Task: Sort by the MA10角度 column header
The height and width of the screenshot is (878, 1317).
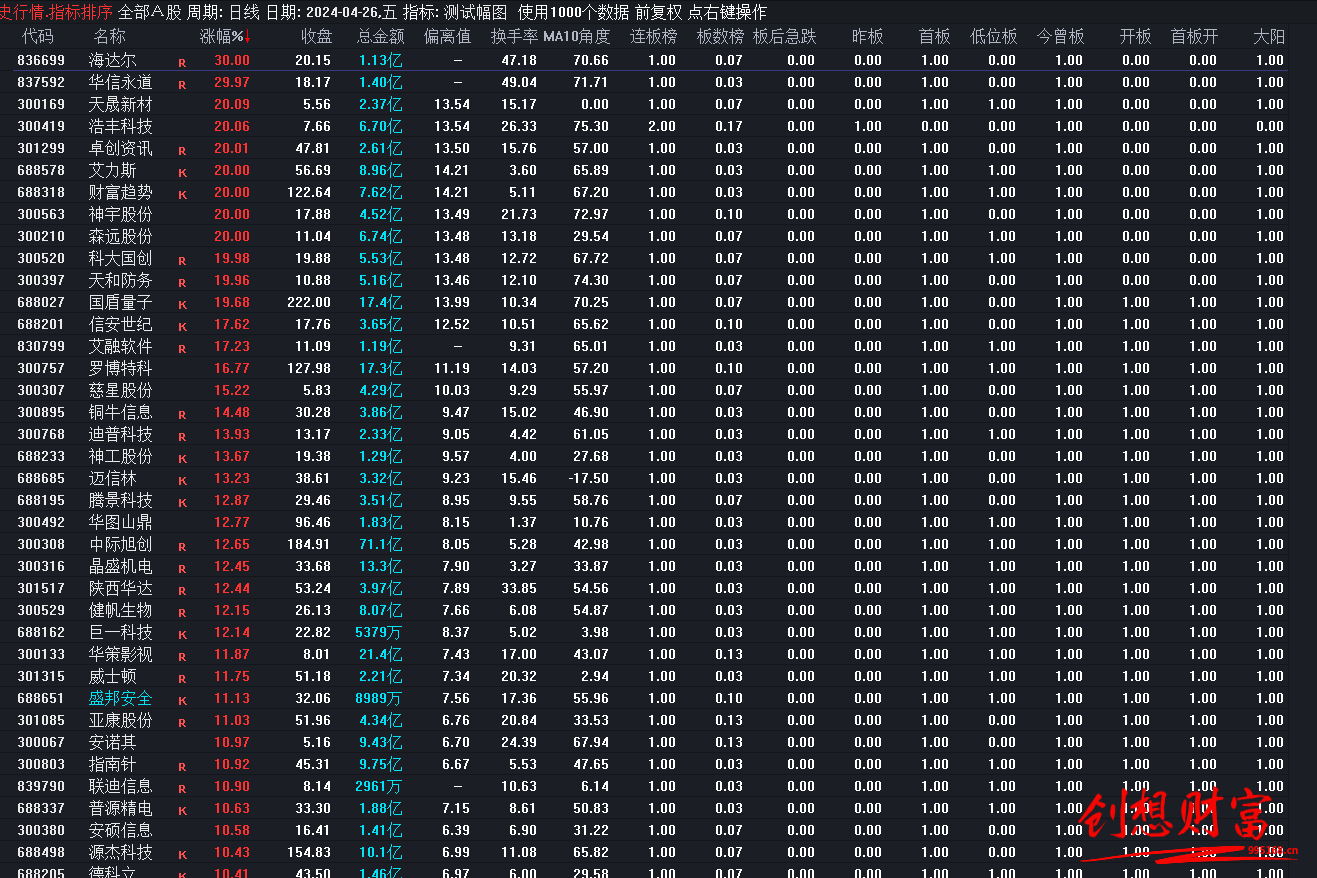Action: tap(576, 37)
